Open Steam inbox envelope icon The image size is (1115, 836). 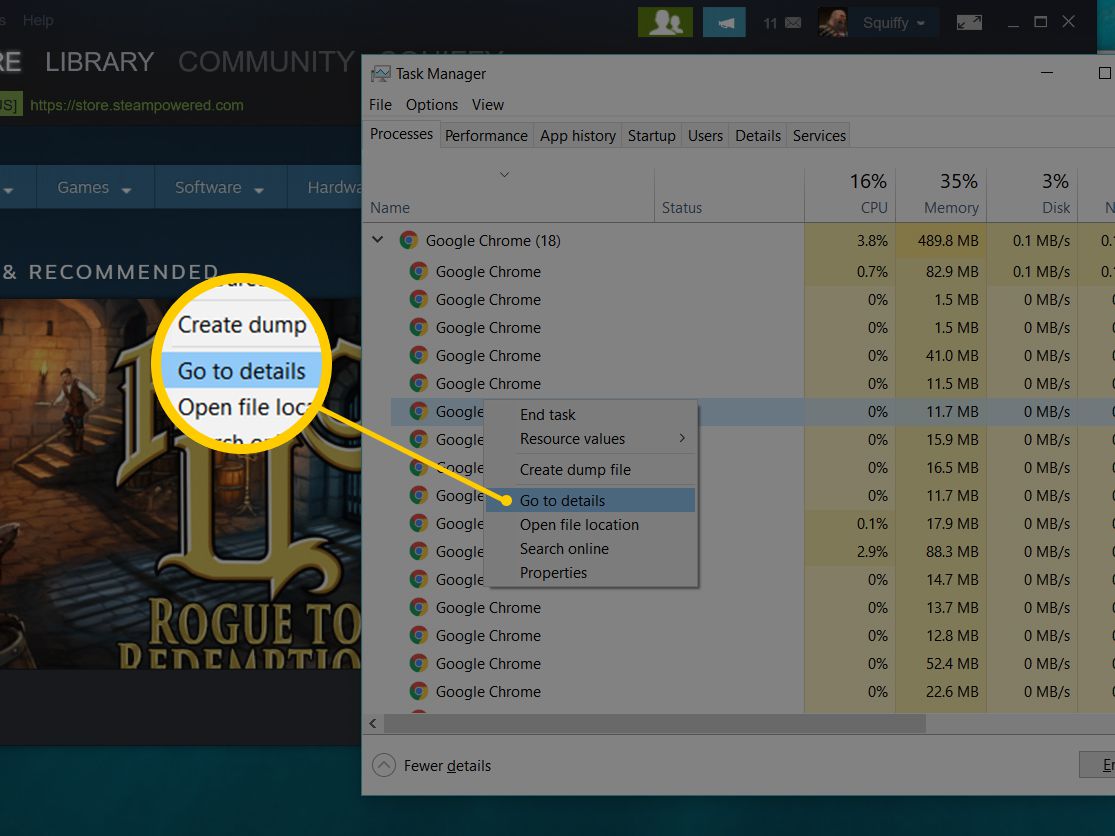pos(792,23)
